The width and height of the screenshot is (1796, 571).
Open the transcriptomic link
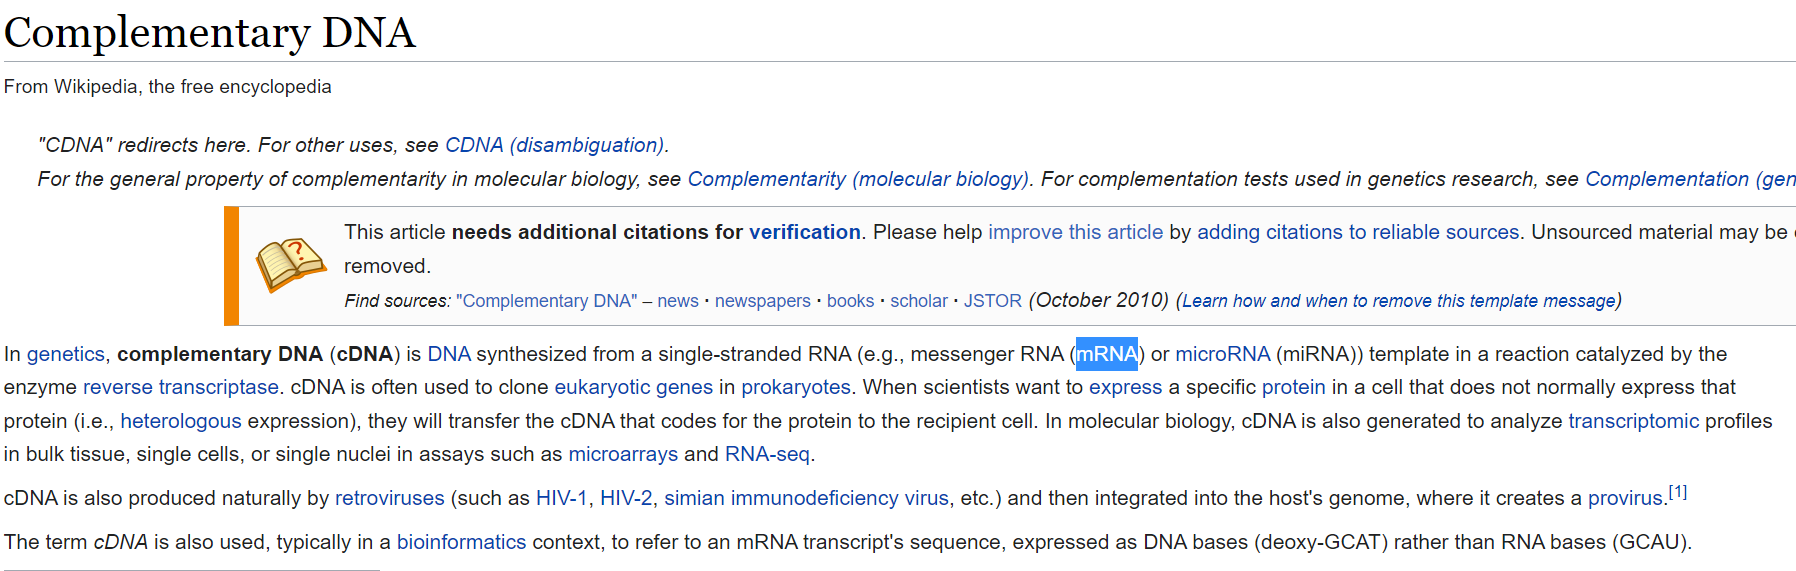[1633, 421]
